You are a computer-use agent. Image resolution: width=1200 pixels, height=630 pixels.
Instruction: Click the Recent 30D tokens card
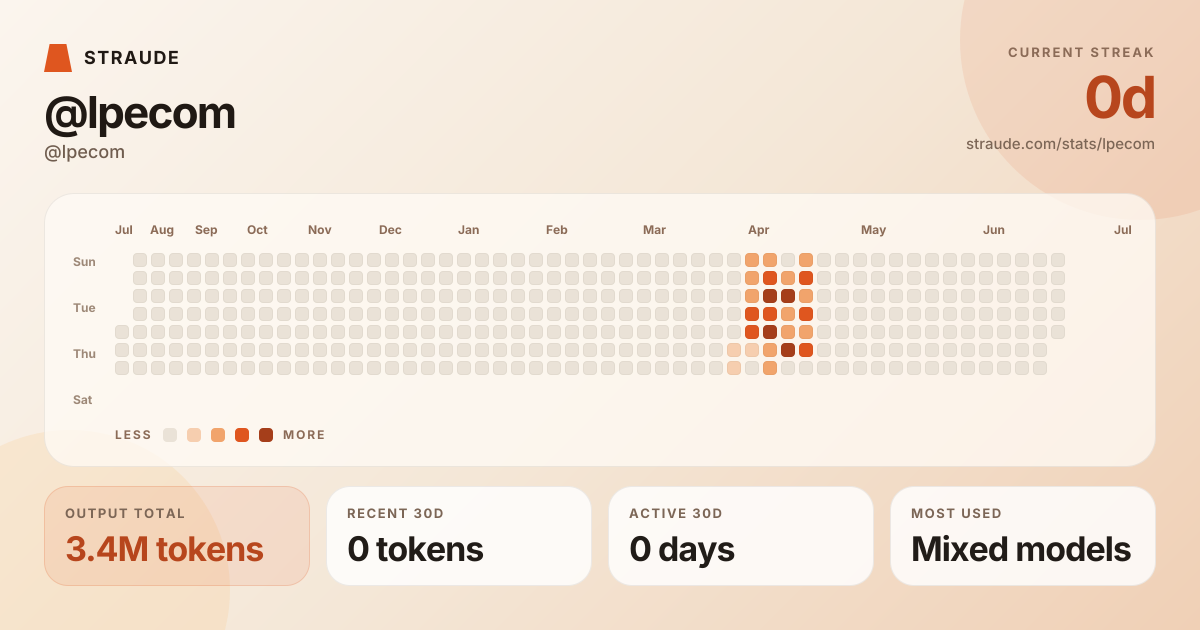point(459,536)
